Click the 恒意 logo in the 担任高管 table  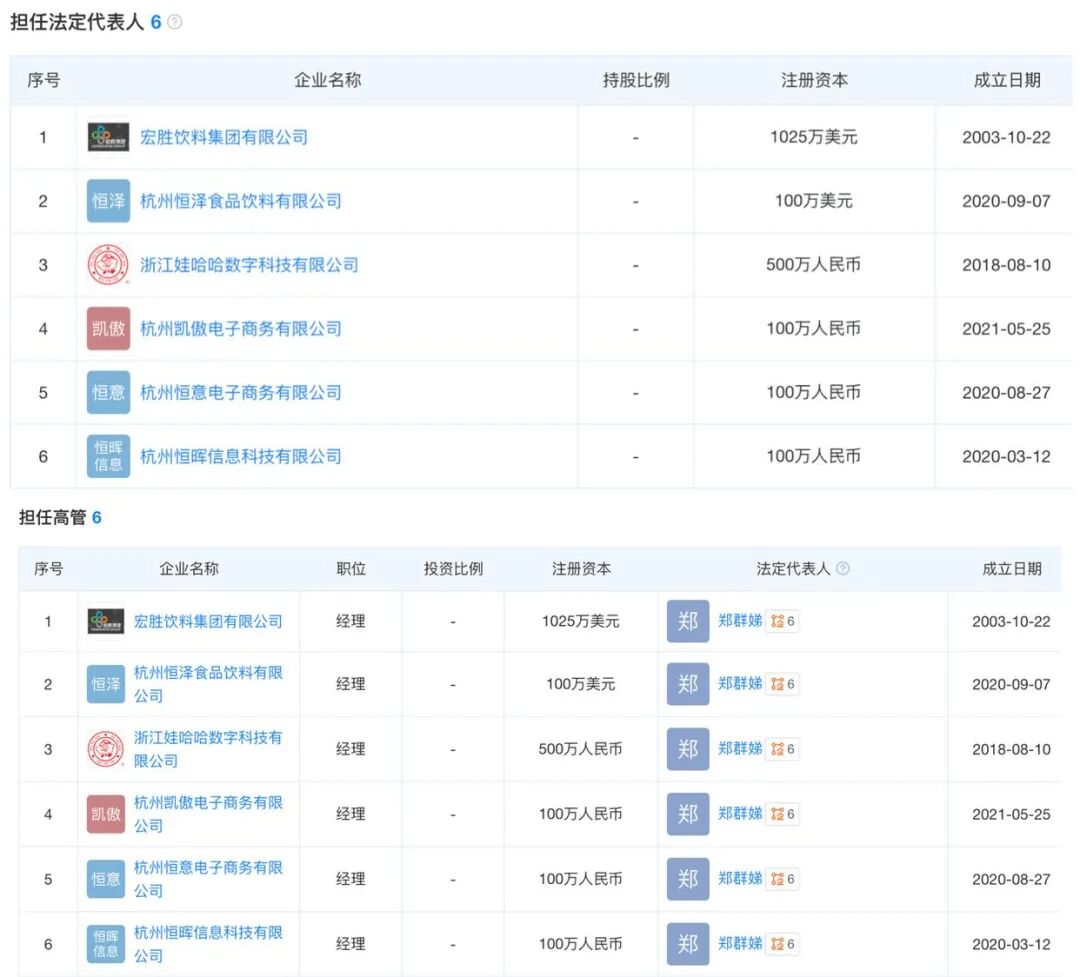(106, 879)
